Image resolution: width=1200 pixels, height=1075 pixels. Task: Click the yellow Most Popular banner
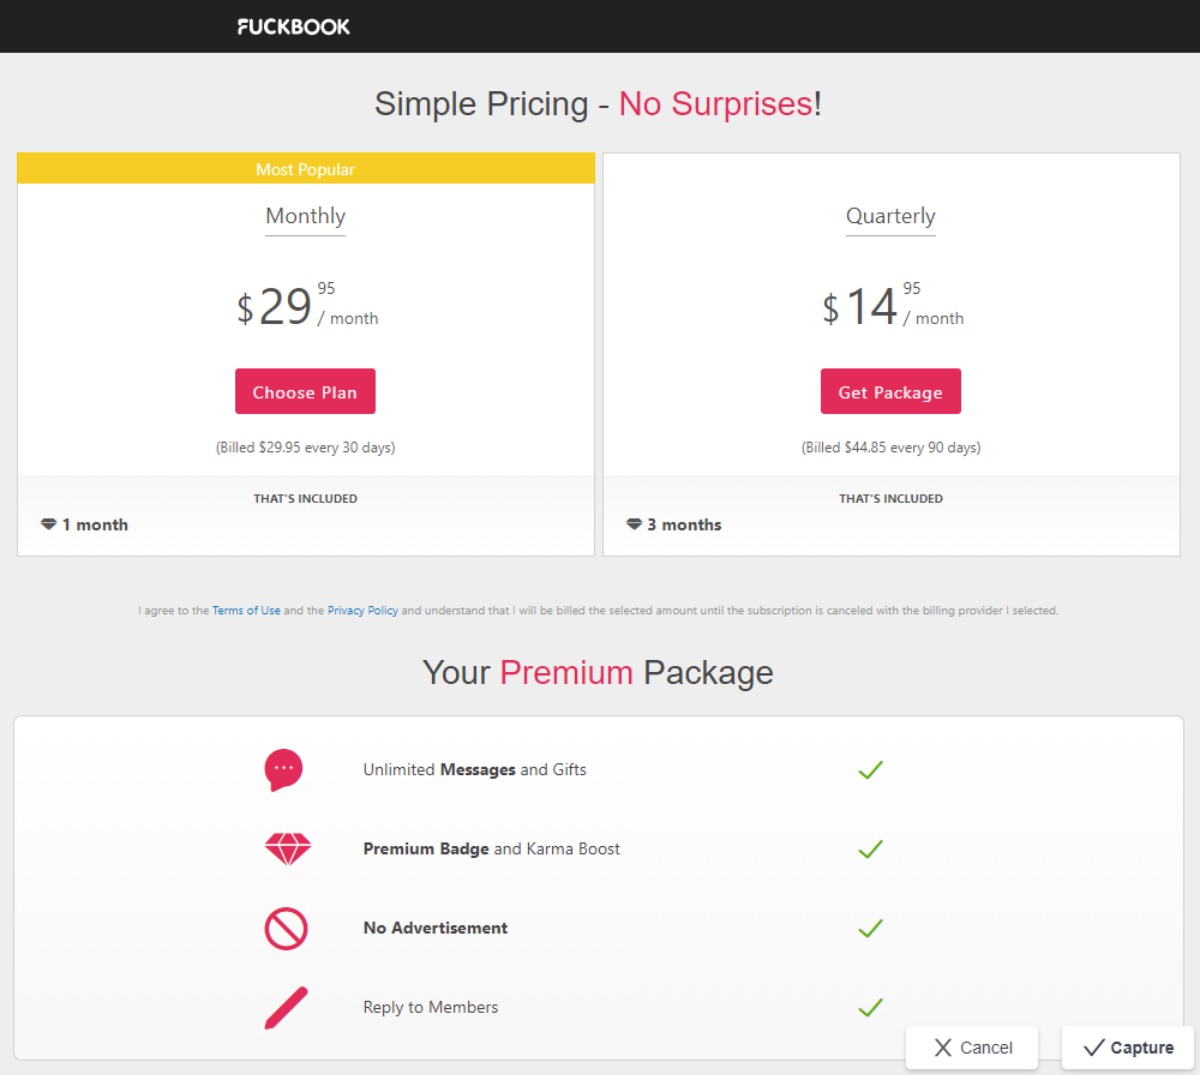pyautogui.click(x=305, y=169)
